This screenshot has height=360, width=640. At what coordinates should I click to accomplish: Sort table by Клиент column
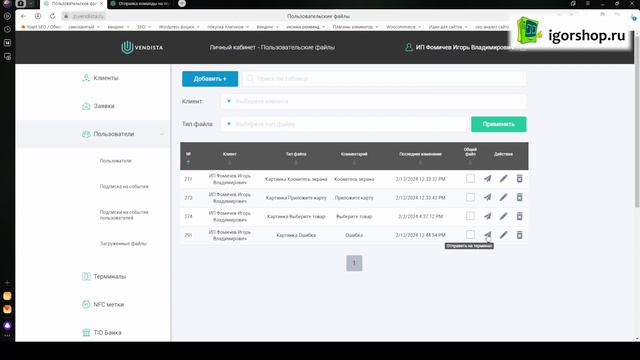coord(229,162)
